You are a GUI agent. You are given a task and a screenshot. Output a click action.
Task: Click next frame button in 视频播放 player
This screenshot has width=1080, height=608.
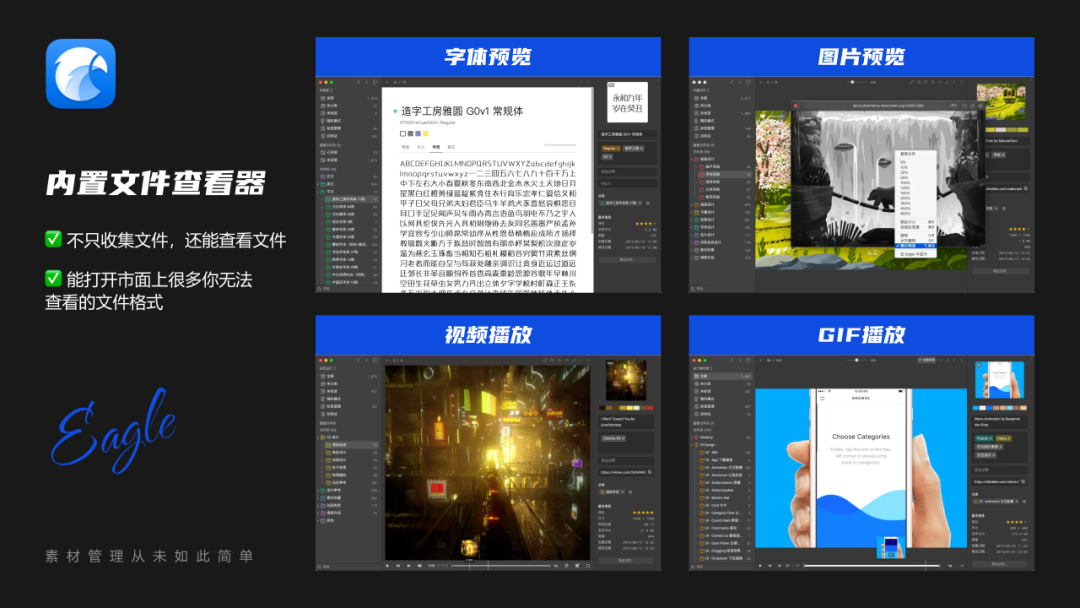[x=408, y=565]
